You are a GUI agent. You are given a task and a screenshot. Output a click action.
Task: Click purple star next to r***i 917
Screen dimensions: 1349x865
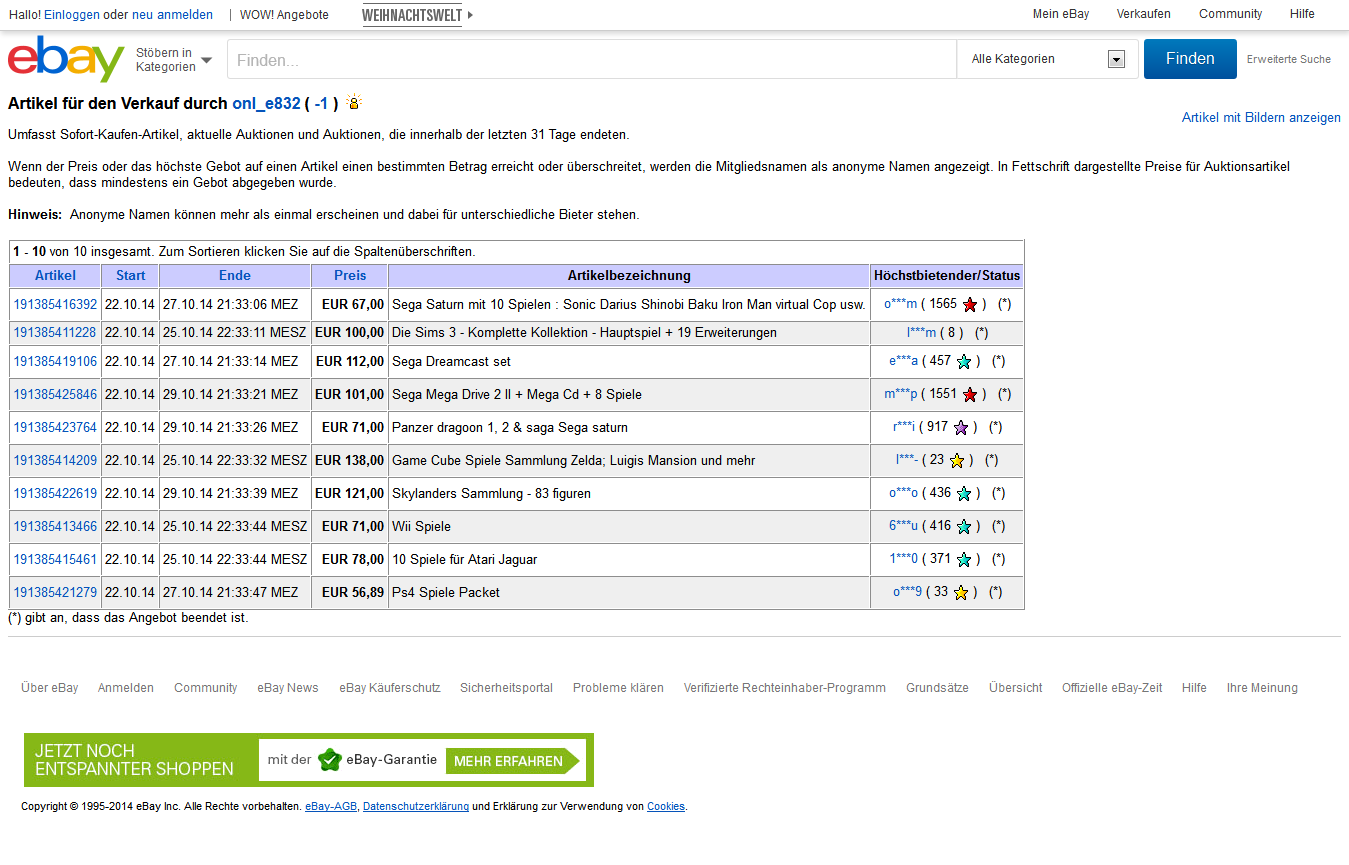point(961,428)
